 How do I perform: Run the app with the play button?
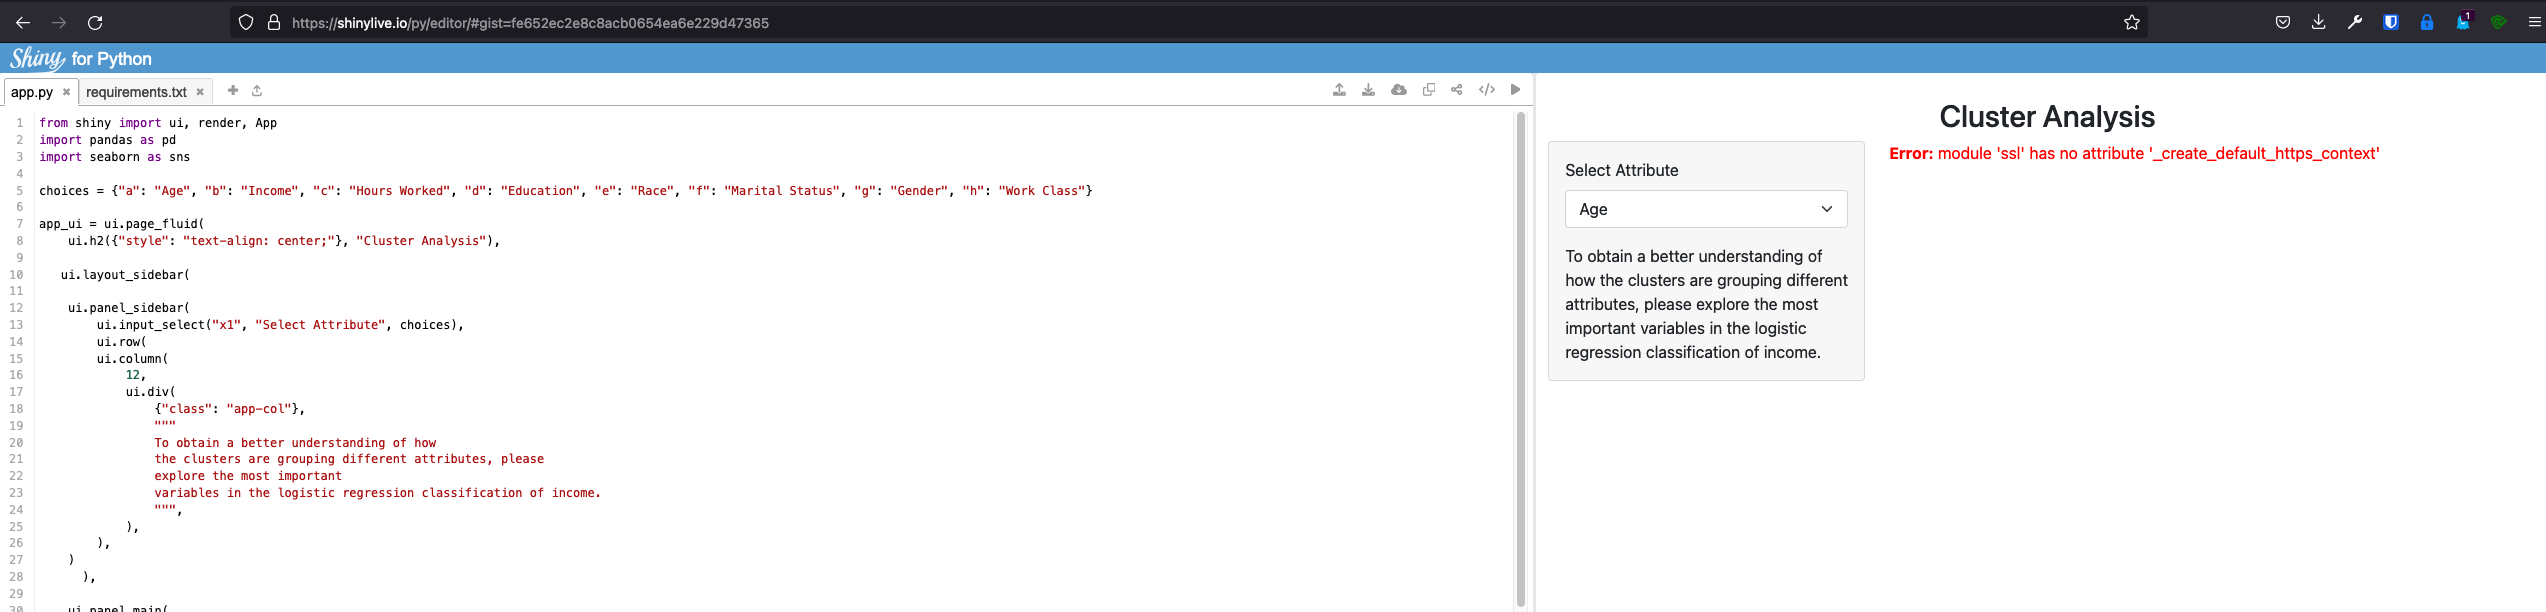(x=1516, y=90)
